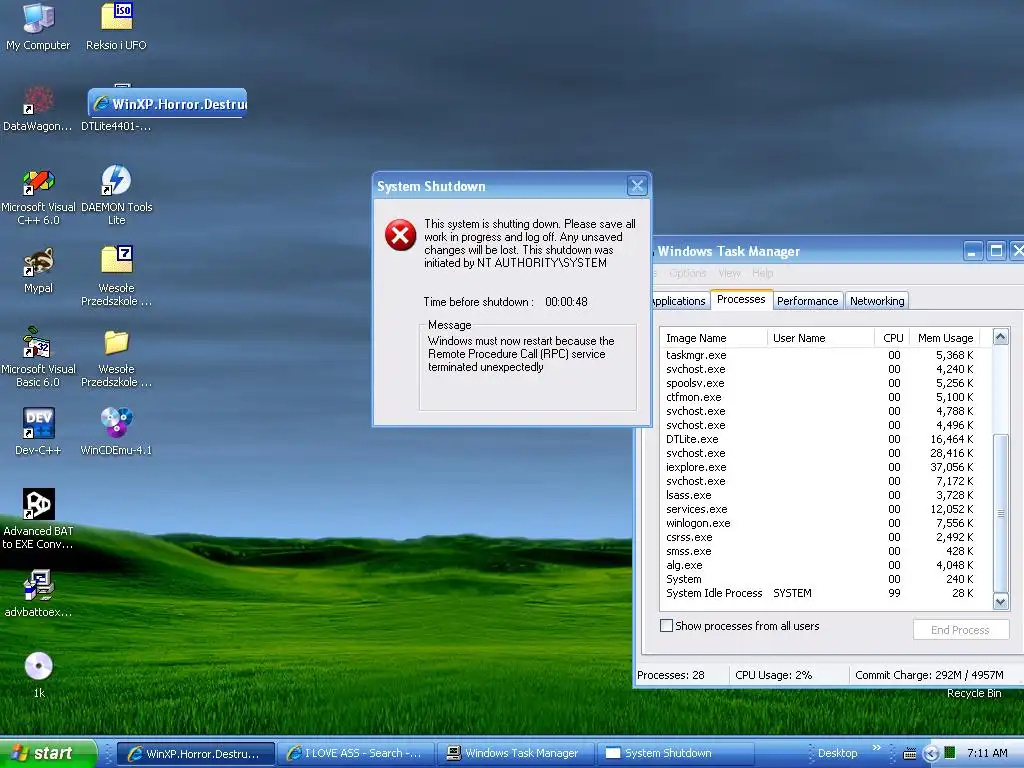This screenshot has height=768, width=1024.
Task: Enable Show processes from all users
Action: click(x=666, y=626)
